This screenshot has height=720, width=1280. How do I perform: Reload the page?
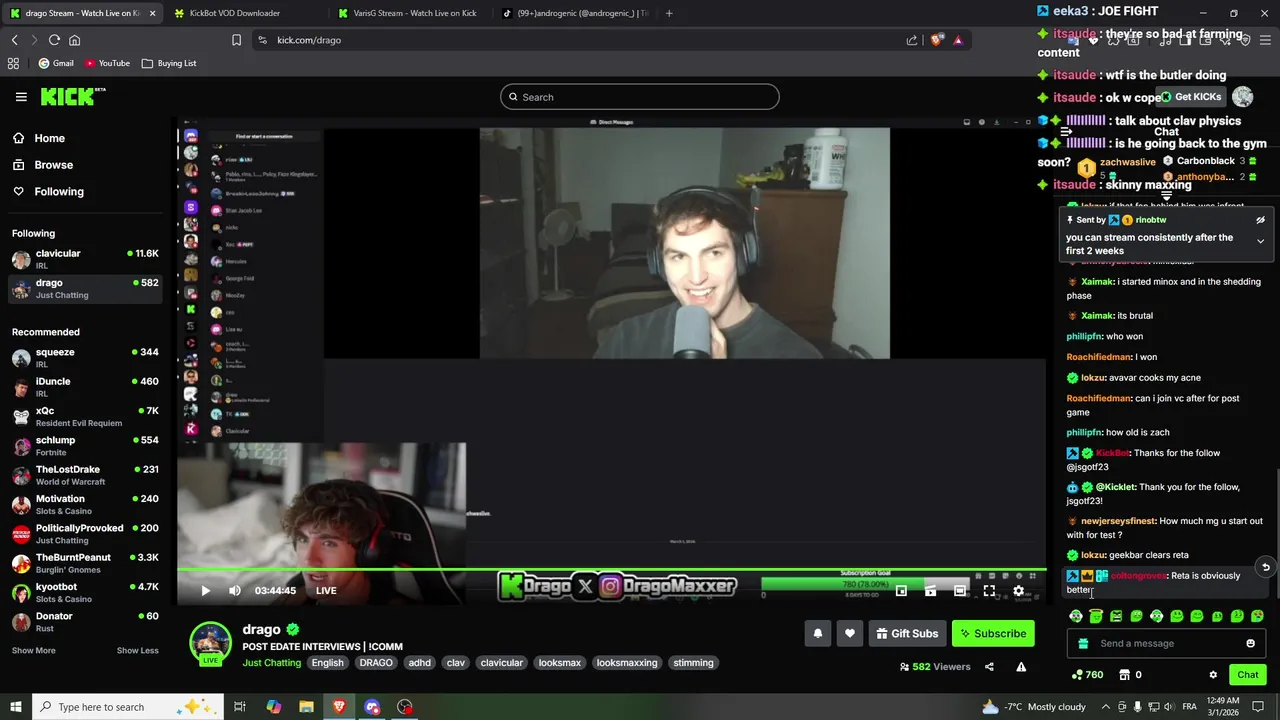(x=54, y=40)
